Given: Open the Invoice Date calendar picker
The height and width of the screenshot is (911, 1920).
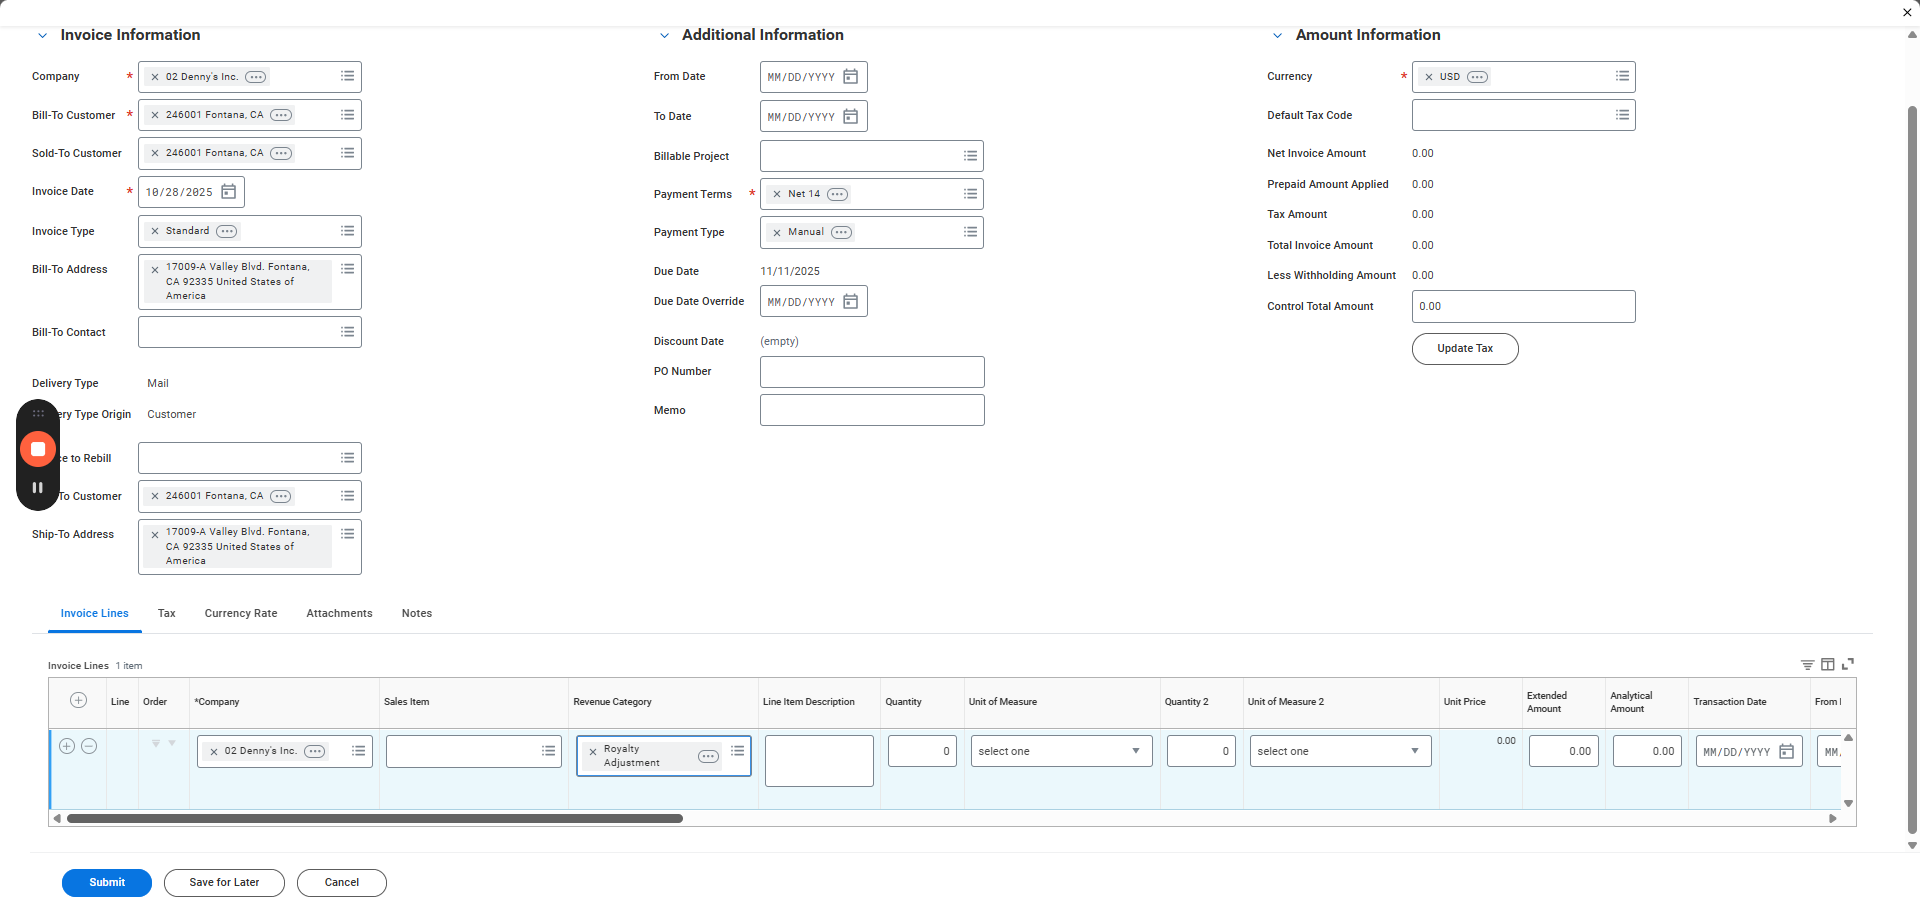Looking at the screenshot, I should coord(228,192).
